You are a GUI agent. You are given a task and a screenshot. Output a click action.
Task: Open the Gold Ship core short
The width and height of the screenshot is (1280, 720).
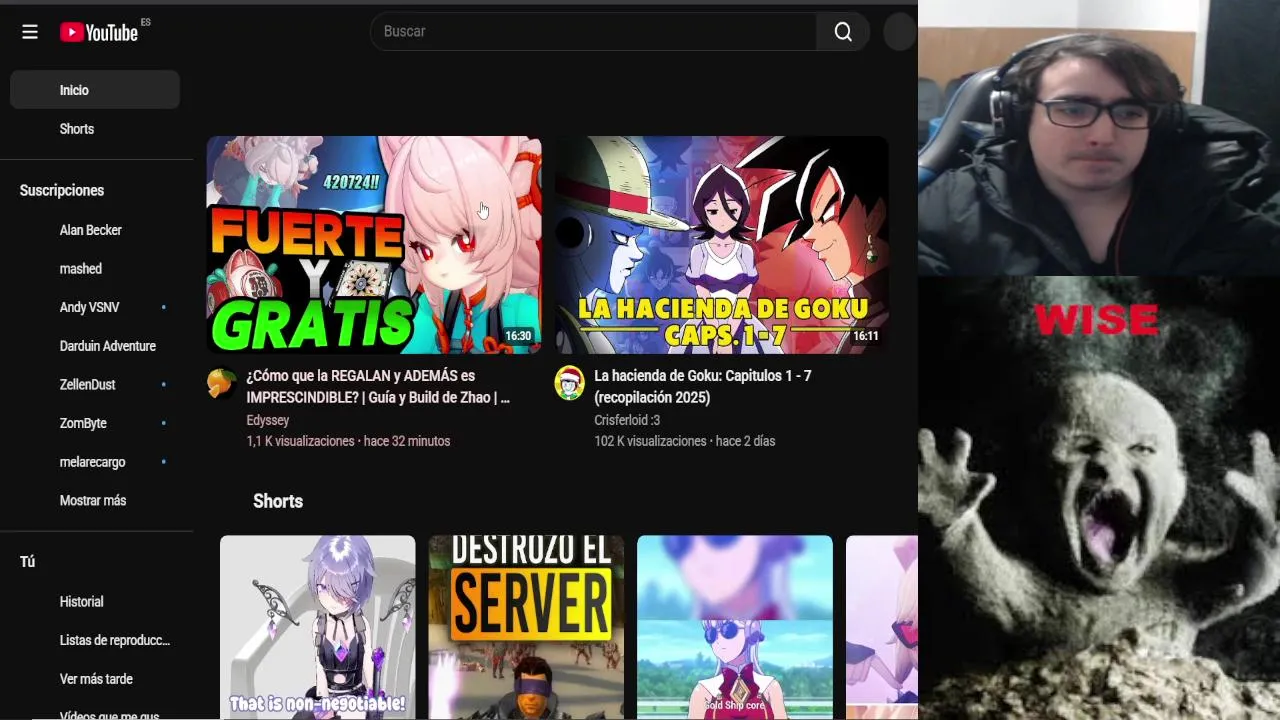pos(735,627)
